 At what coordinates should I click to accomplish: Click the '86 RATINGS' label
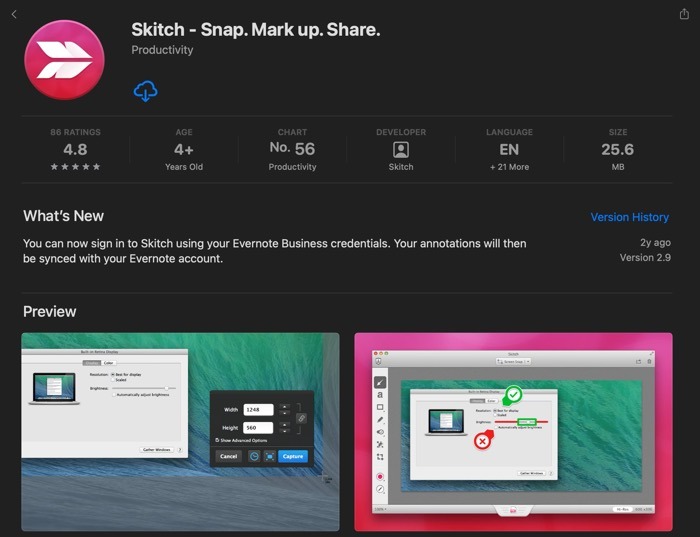pyautogui.click(x=75, y=132)
